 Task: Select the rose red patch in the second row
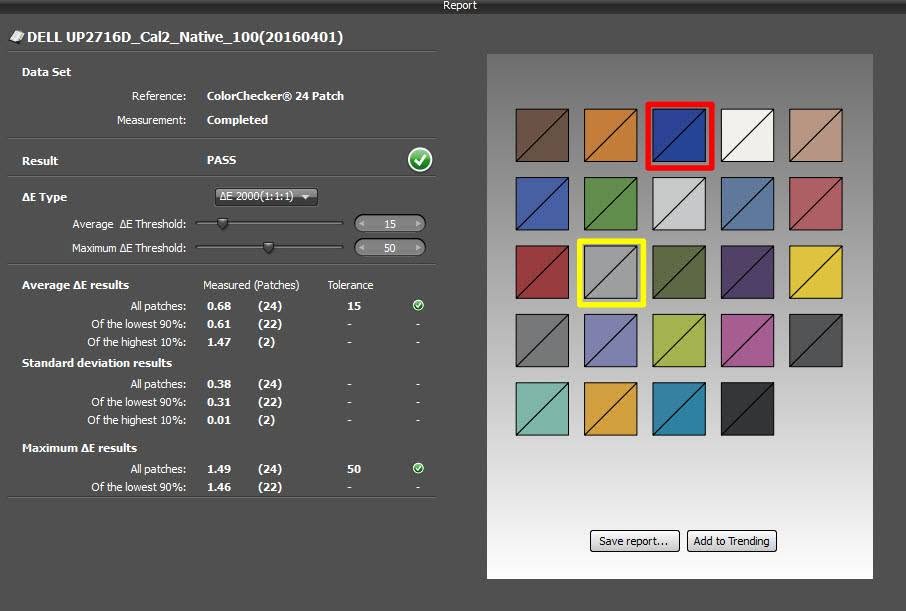[x=816, y=203]
